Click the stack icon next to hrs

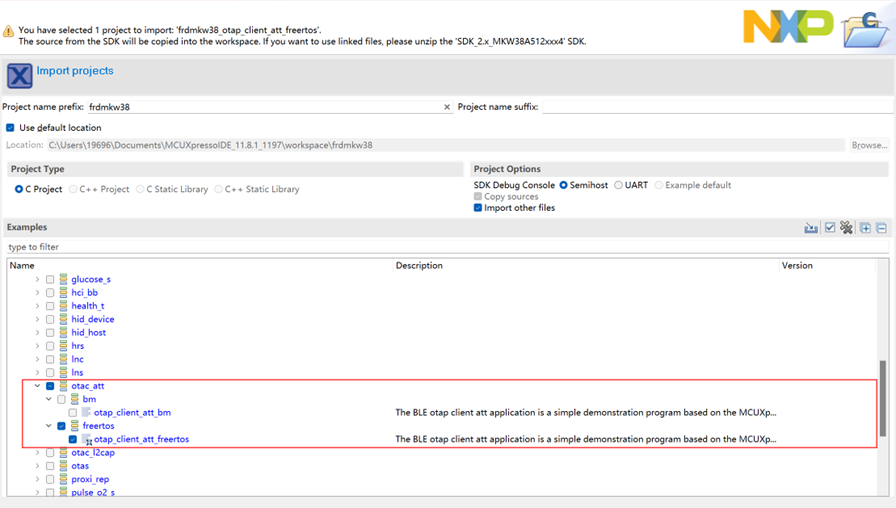[x=63, y=346]
